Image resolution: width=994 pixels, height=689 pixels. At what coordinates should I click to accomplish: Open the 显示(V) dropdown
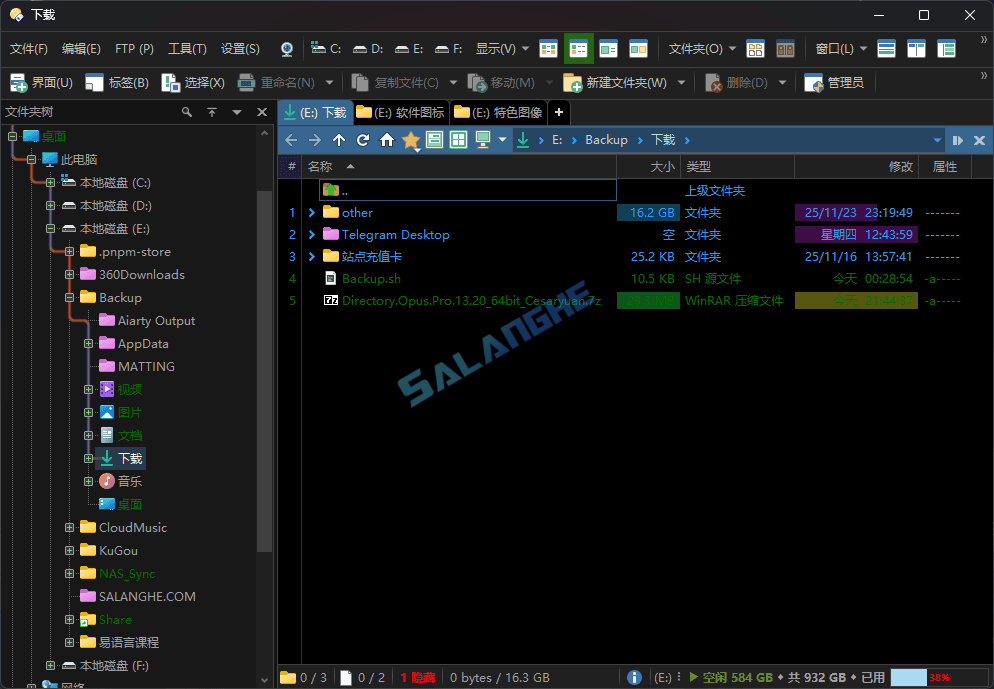[502, 49]
